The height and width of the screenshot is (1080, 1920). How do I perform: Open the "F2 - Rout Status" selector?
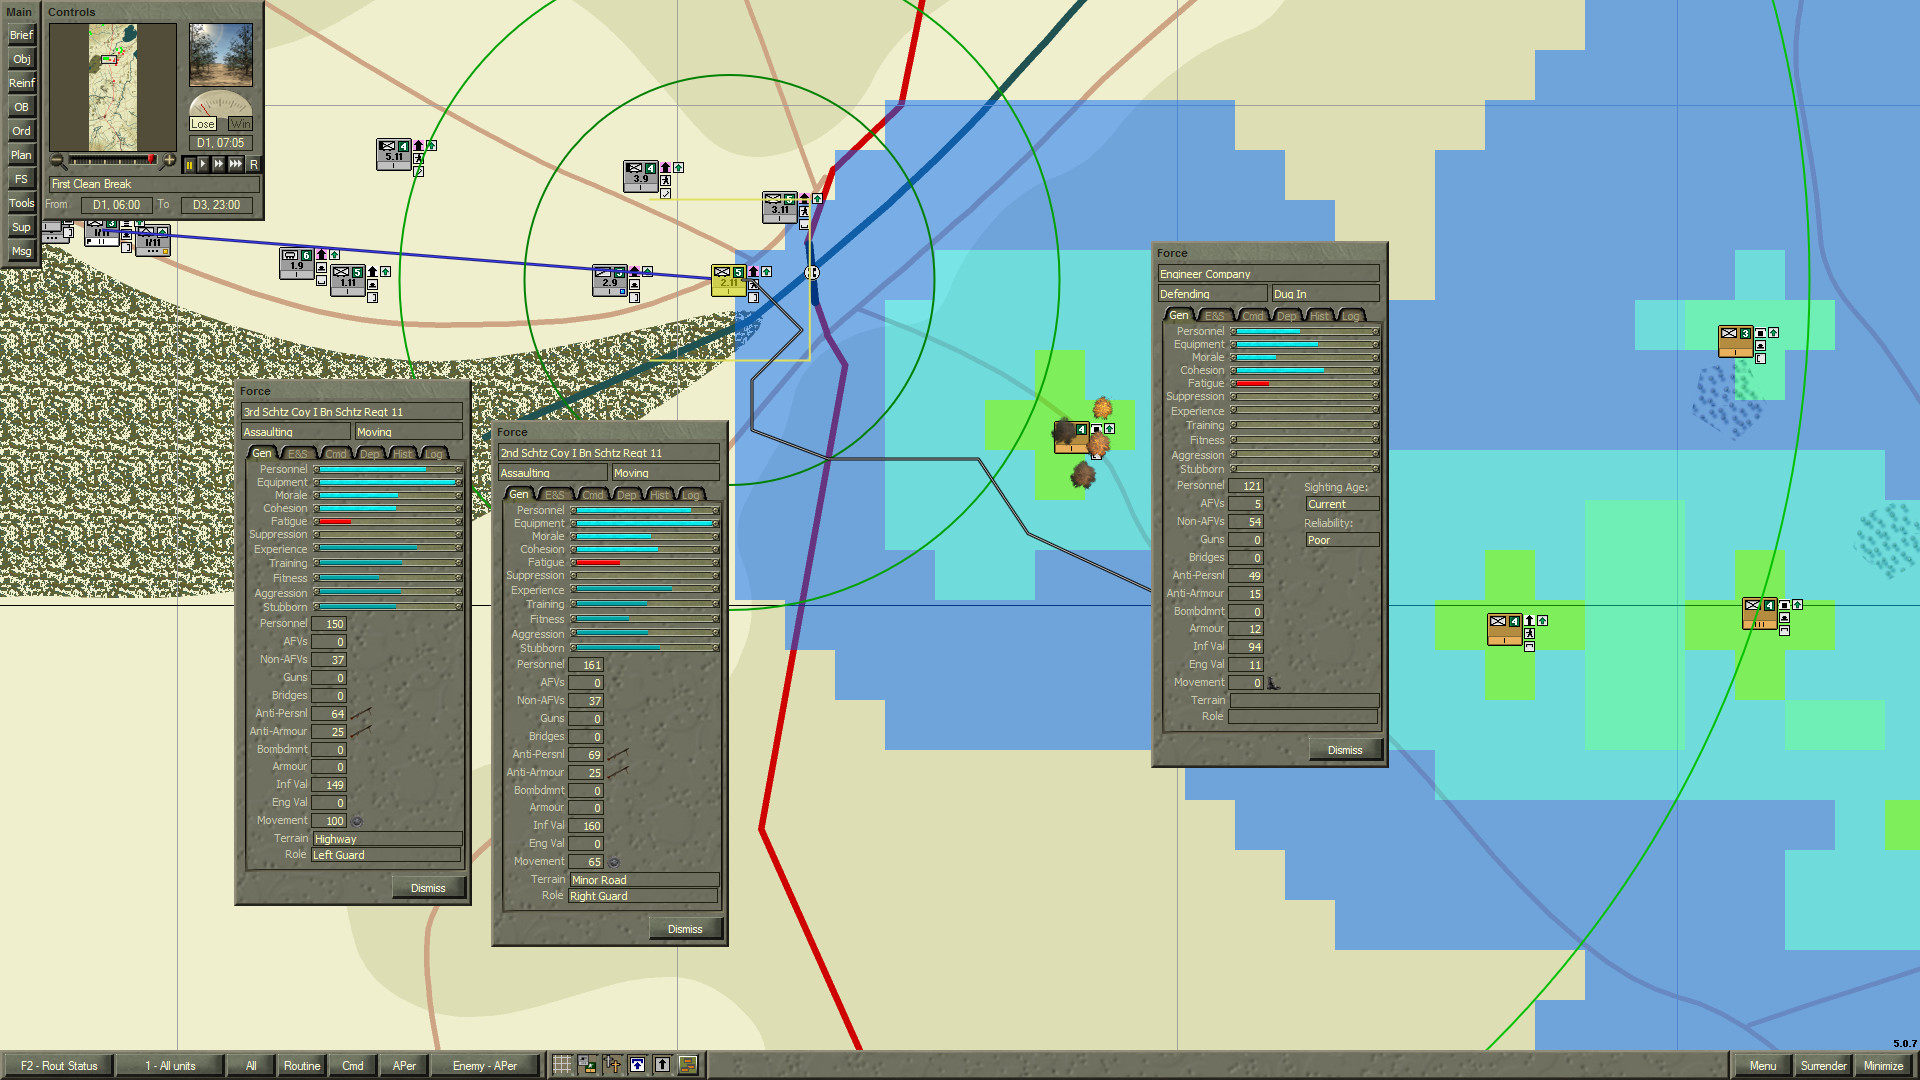click(x=60, y=1066)
